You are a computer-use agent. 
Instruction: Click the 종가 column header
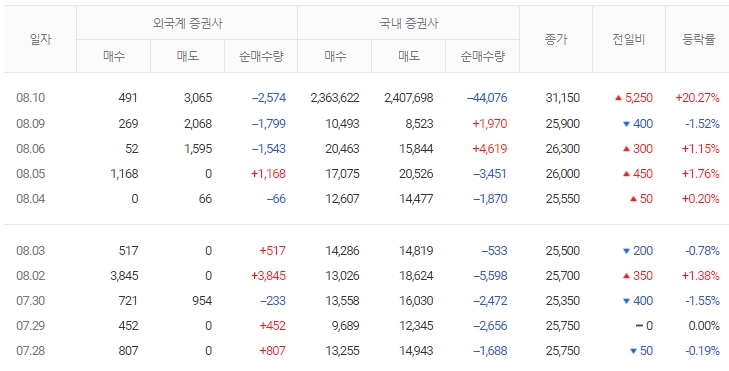(x=556, y=40)
